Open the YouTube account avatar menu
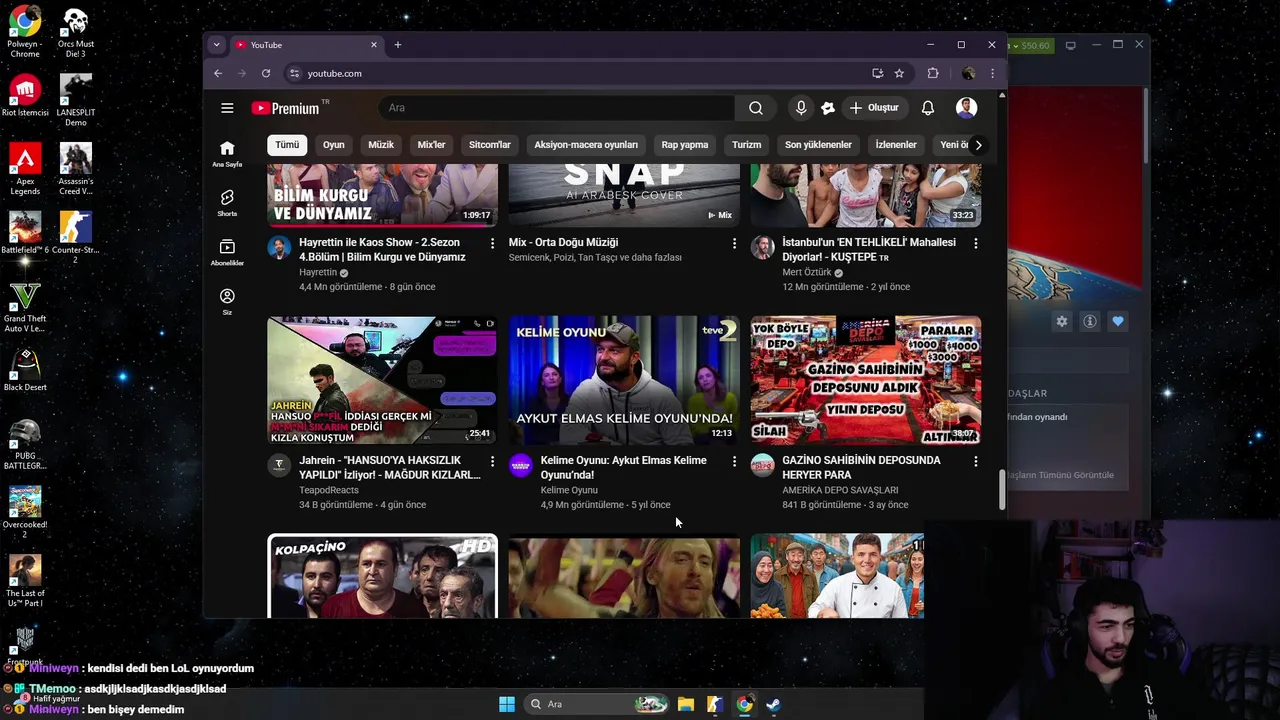Screen dimensions: 1280x720 point(966,108)
